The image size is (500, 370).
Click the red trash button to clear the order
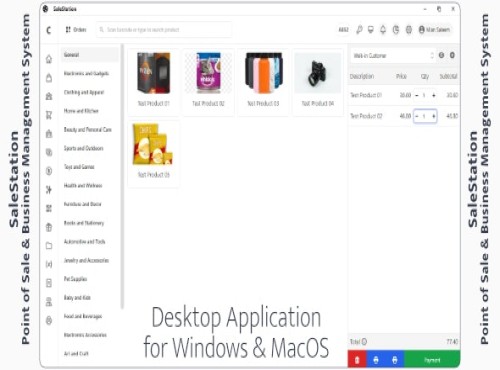(357, 359)
